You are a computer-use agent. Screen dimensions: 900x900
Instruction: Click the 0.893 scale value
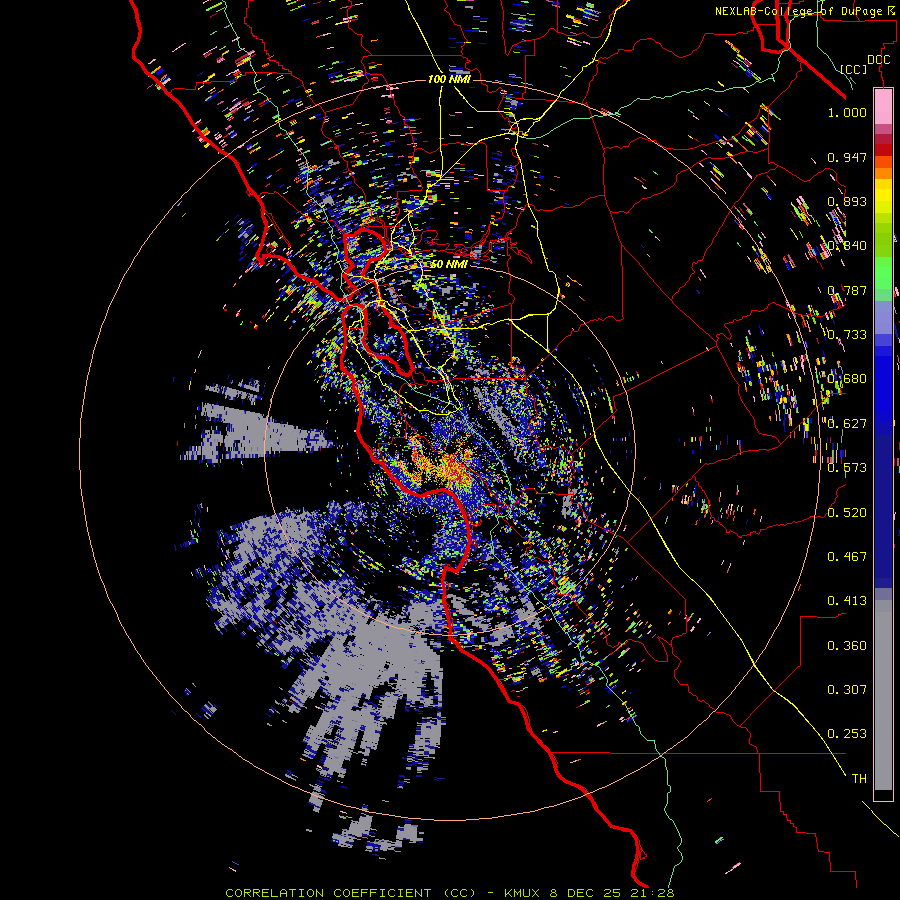tap(847, 201)
